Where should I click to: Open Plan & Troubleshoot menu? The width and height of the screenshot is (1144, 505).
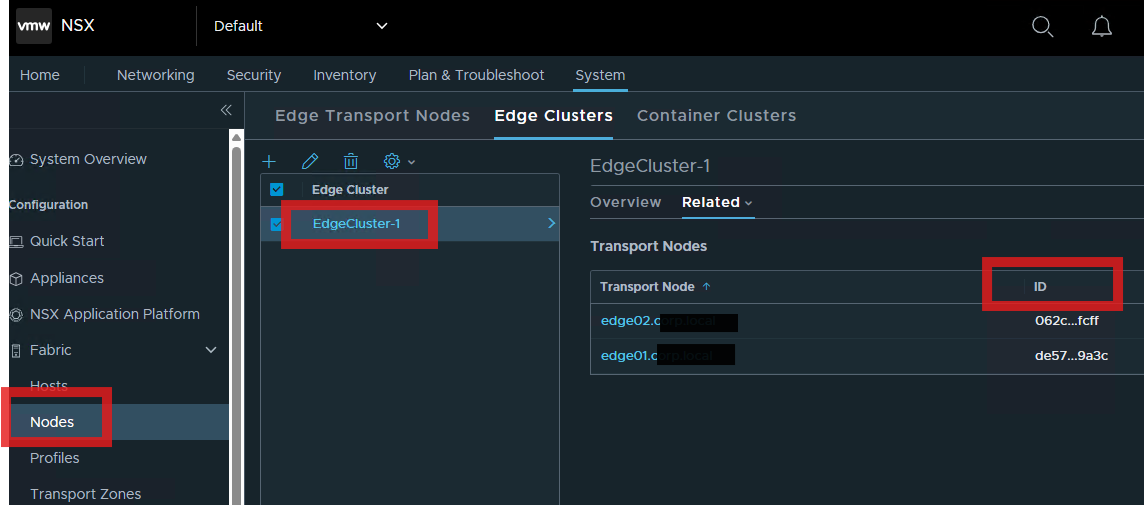pos(476,75)
